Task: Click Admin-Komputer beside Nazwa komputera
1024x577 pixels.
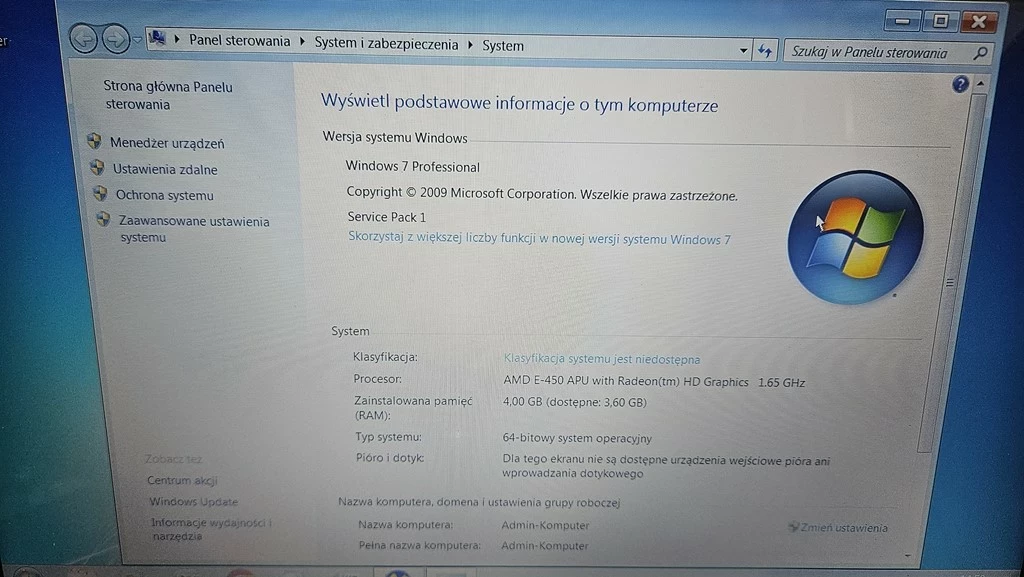Action: 545,525
